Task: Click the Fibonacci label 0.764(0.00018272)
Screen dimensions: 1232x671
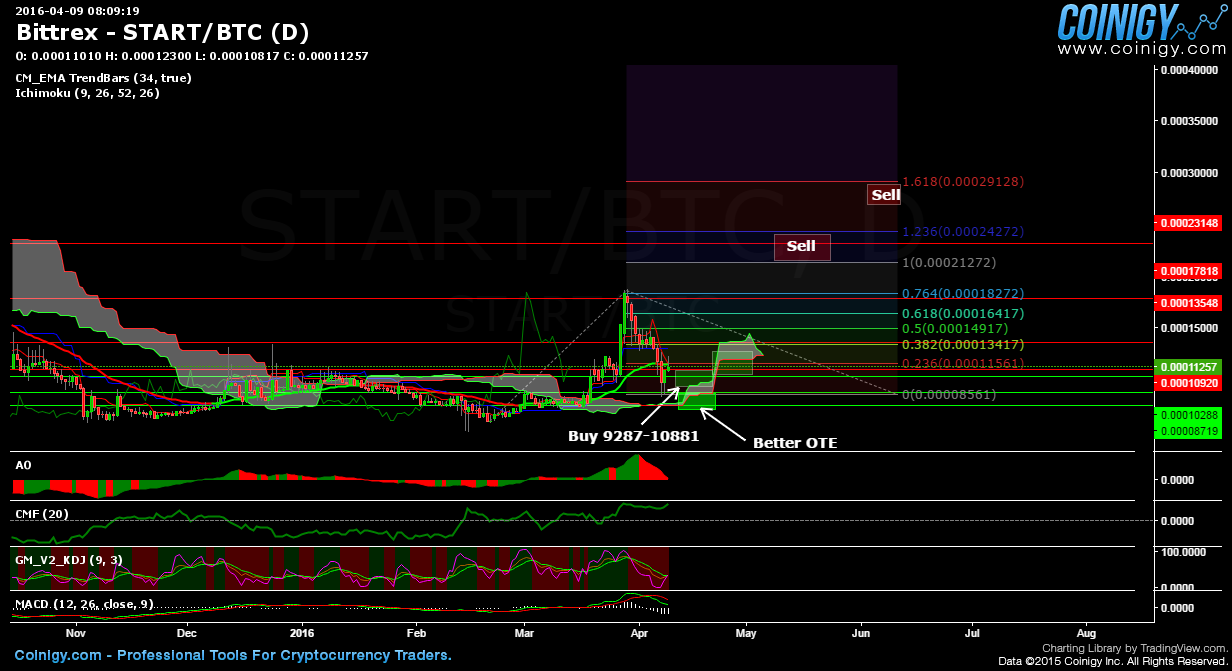Action: click(963, 294)
